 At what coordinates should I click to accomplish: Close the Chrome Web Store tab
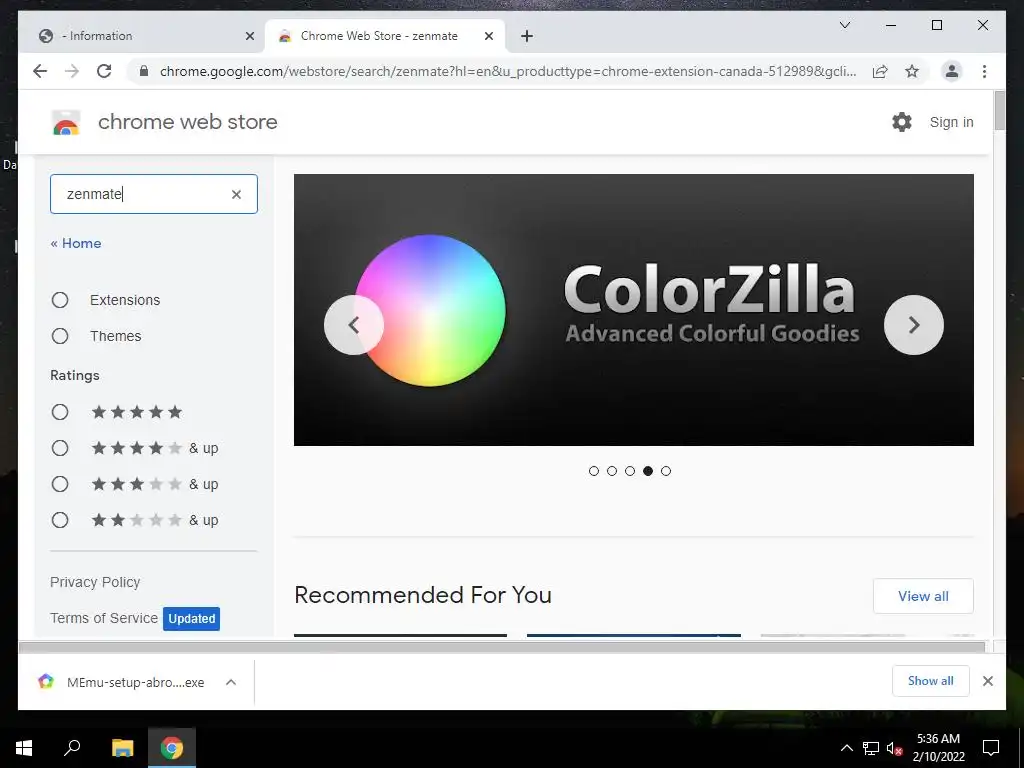[488, 36]
